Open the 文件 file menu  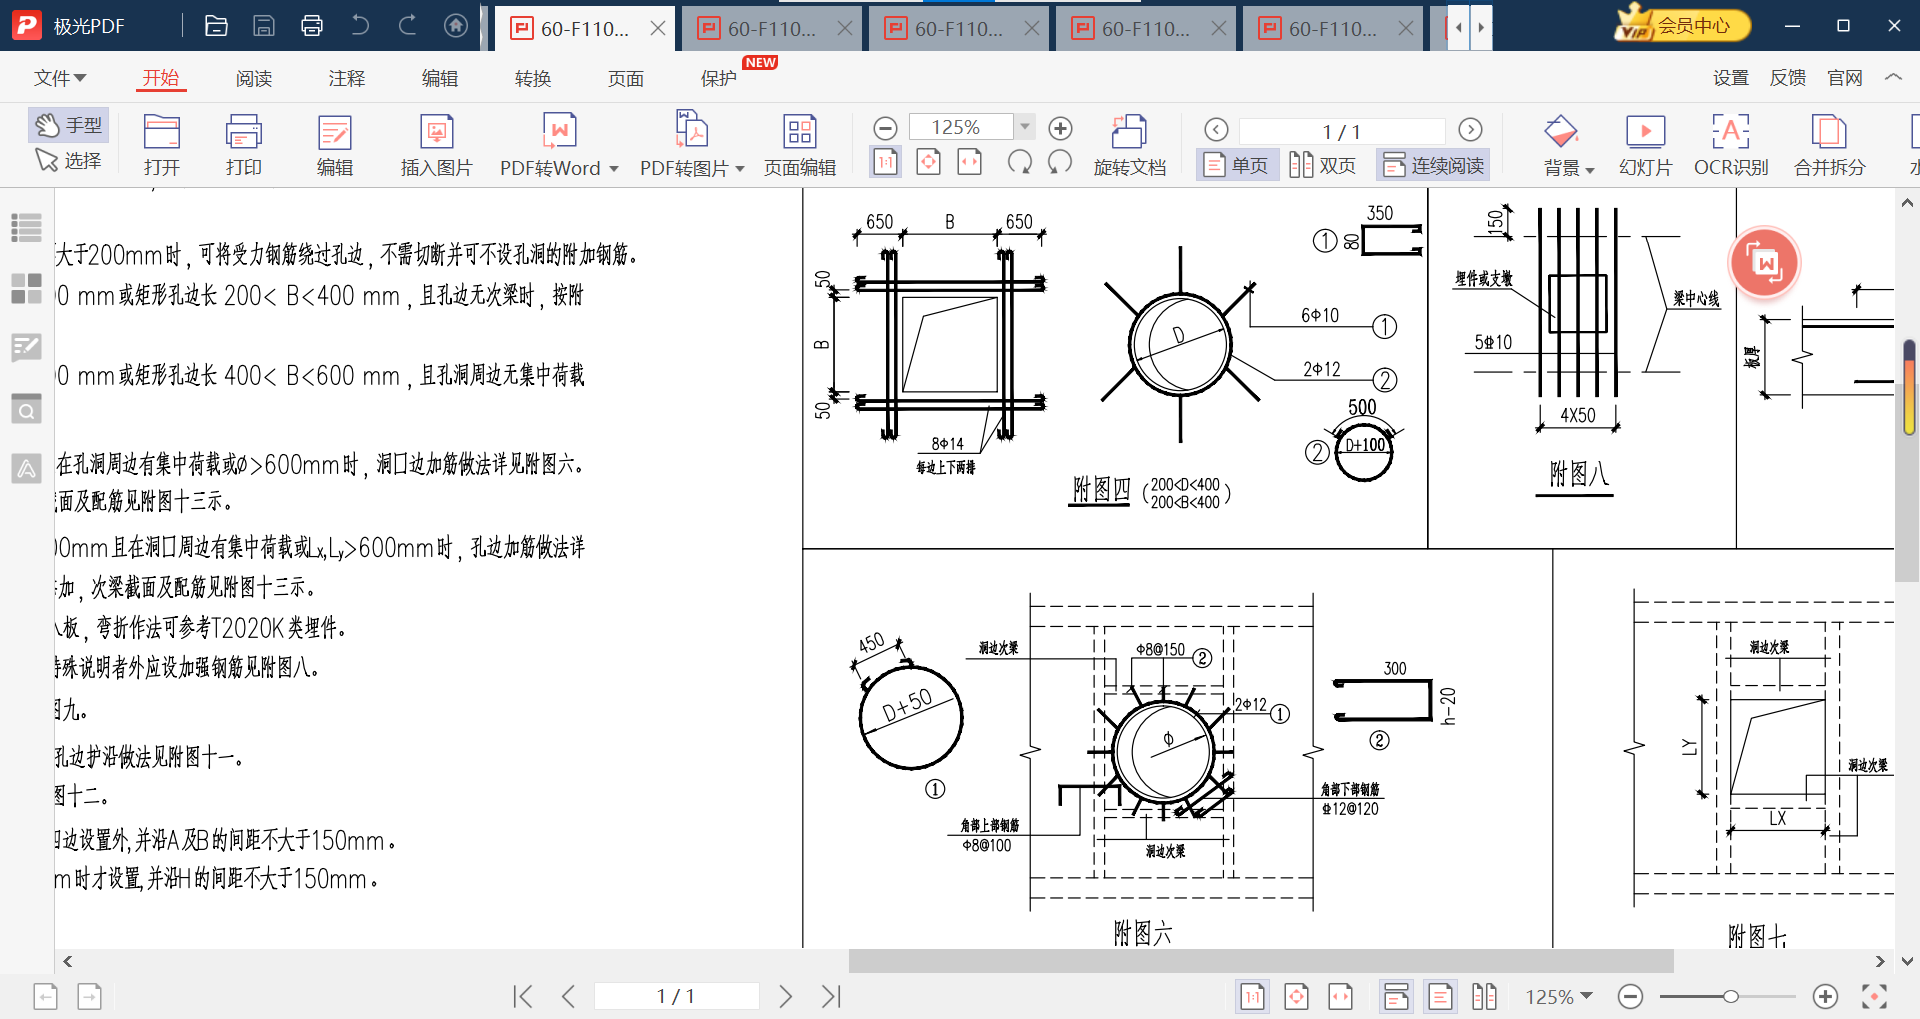(60, 78)
